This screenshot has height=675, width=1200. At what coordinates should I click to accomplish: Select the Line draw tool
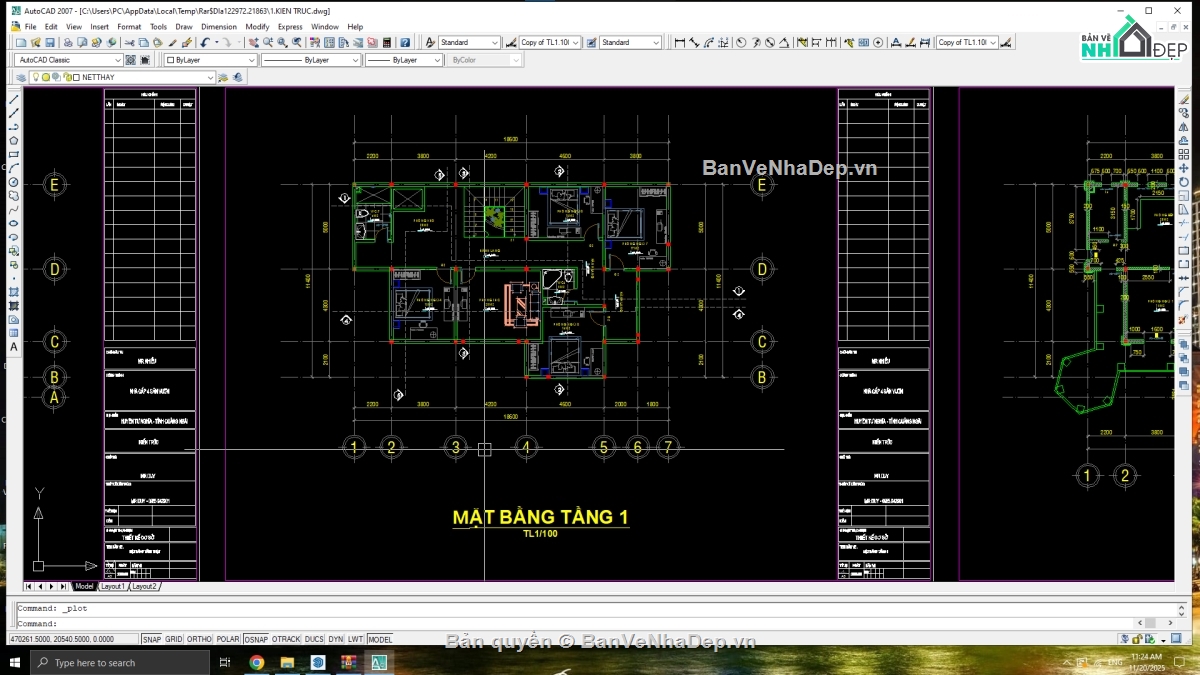coord(14,101)
